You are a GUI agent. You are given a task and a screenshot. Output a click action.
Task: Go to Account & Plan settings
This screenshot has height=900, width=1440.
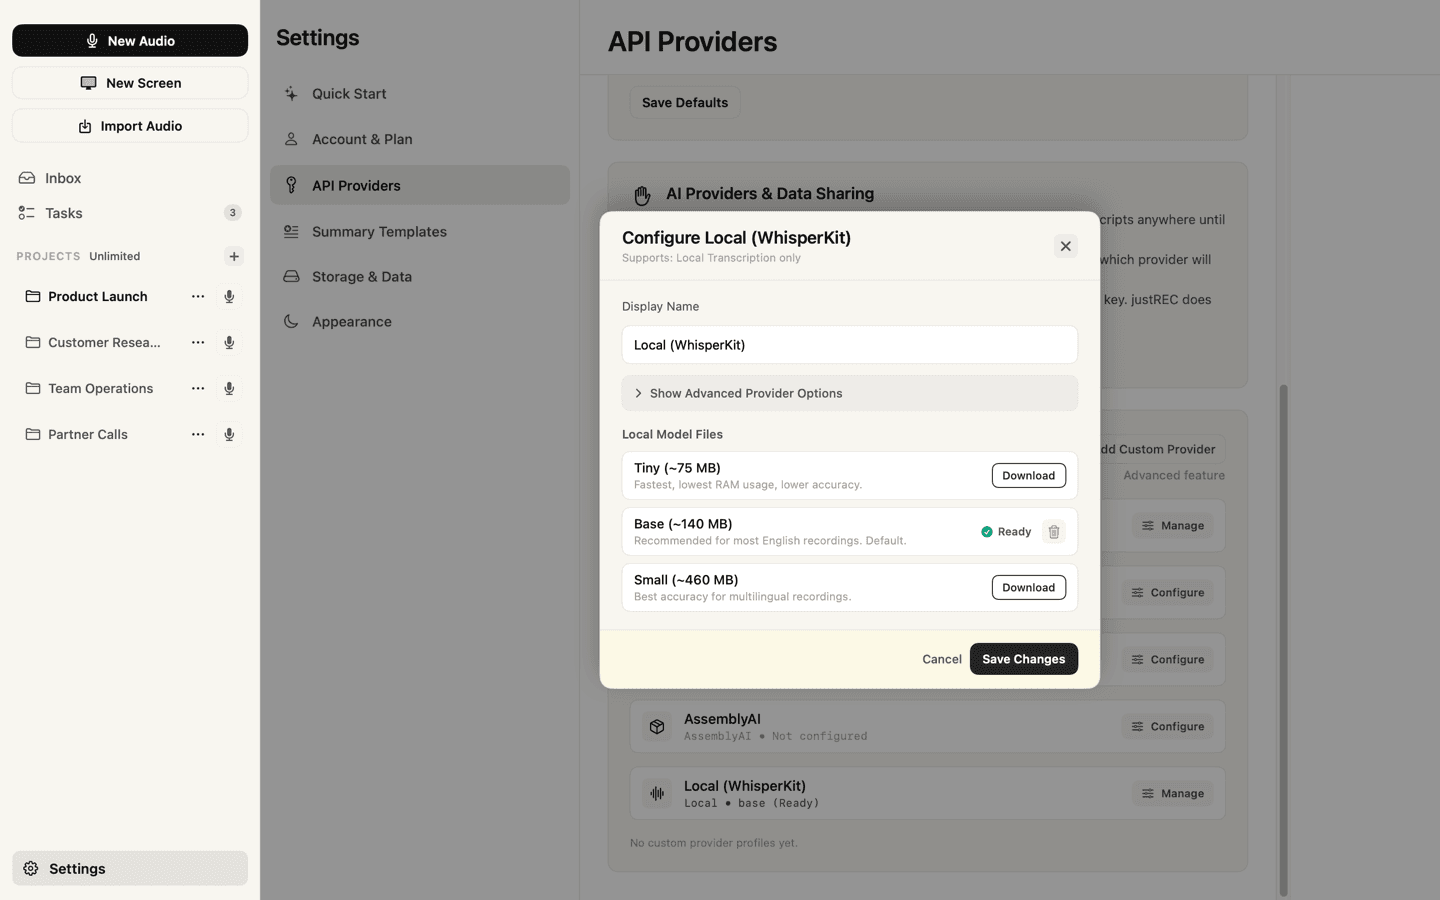click(x=420, y=139)
